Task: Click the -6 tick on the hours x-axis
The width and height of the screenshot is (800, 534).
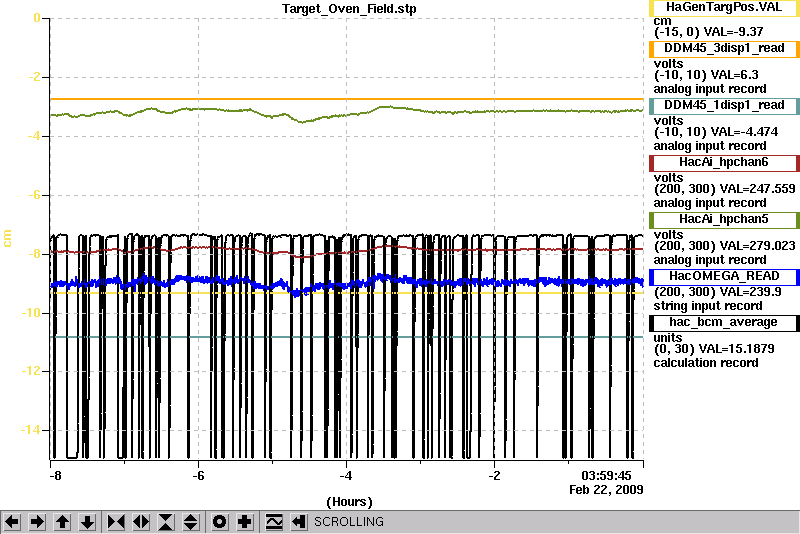Action: pos(198,476)
